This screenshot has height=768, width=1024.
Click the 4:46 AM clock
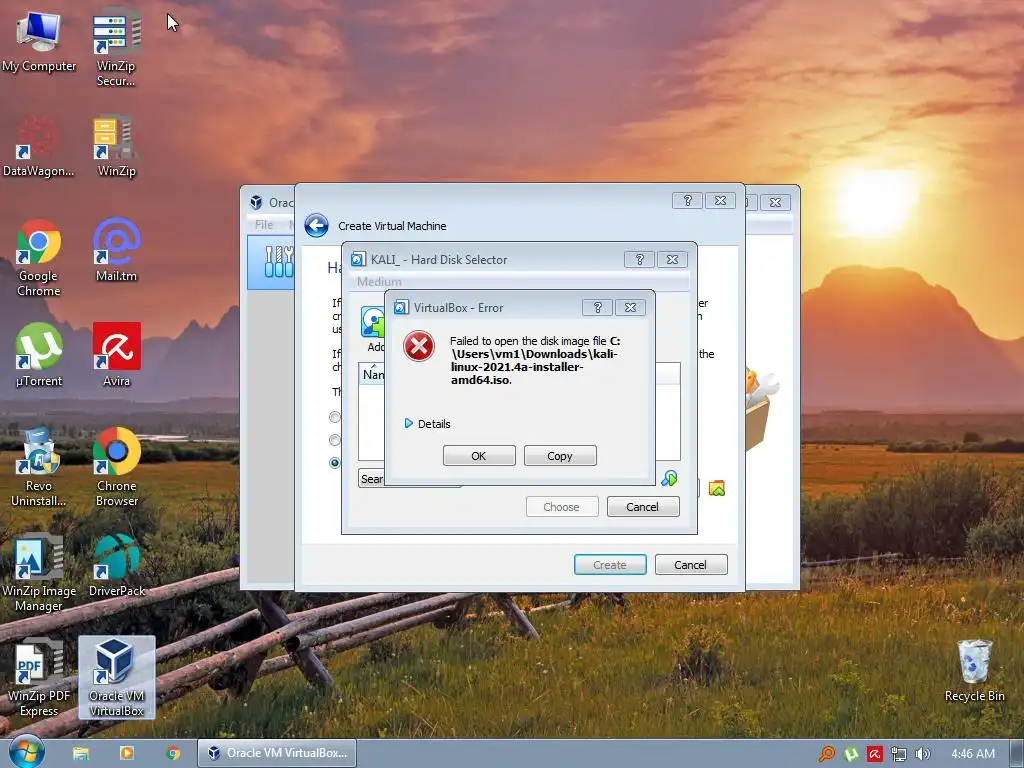pyautogui.click(x=973, y=754)
